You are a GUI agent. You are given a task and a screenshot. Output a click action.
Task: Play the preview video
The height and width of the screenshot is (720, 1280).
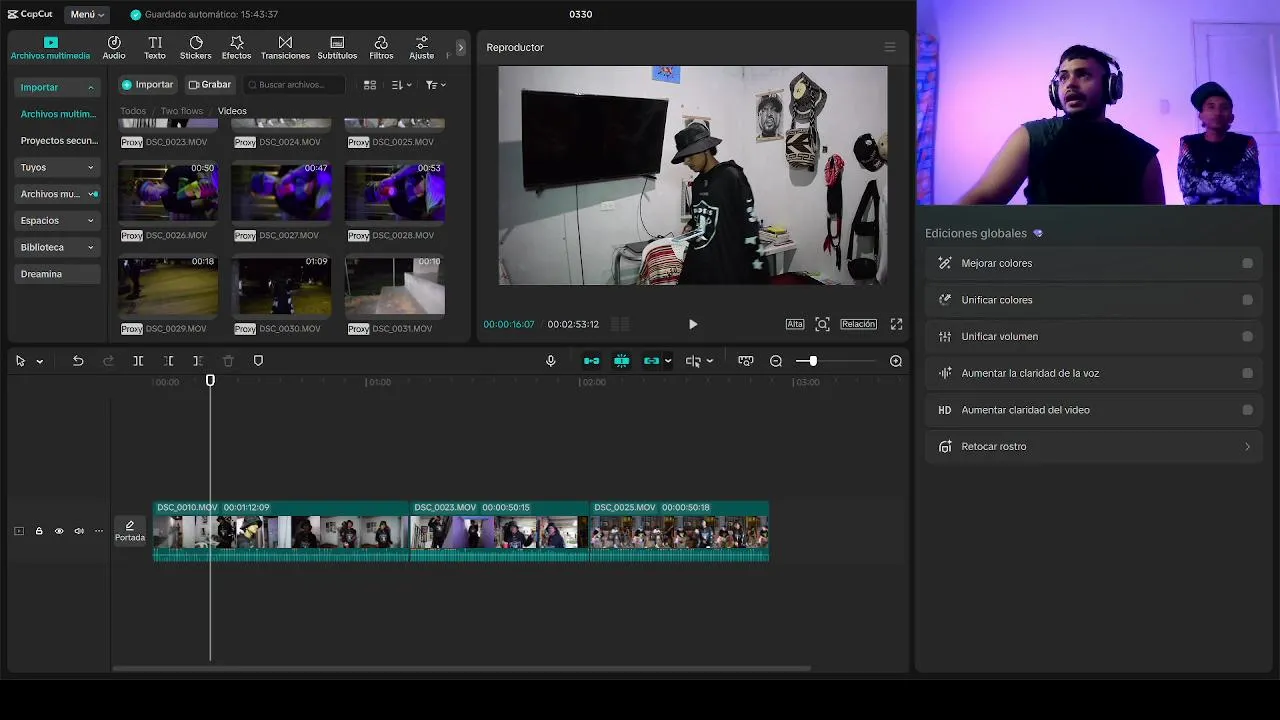tap(693, 324)
